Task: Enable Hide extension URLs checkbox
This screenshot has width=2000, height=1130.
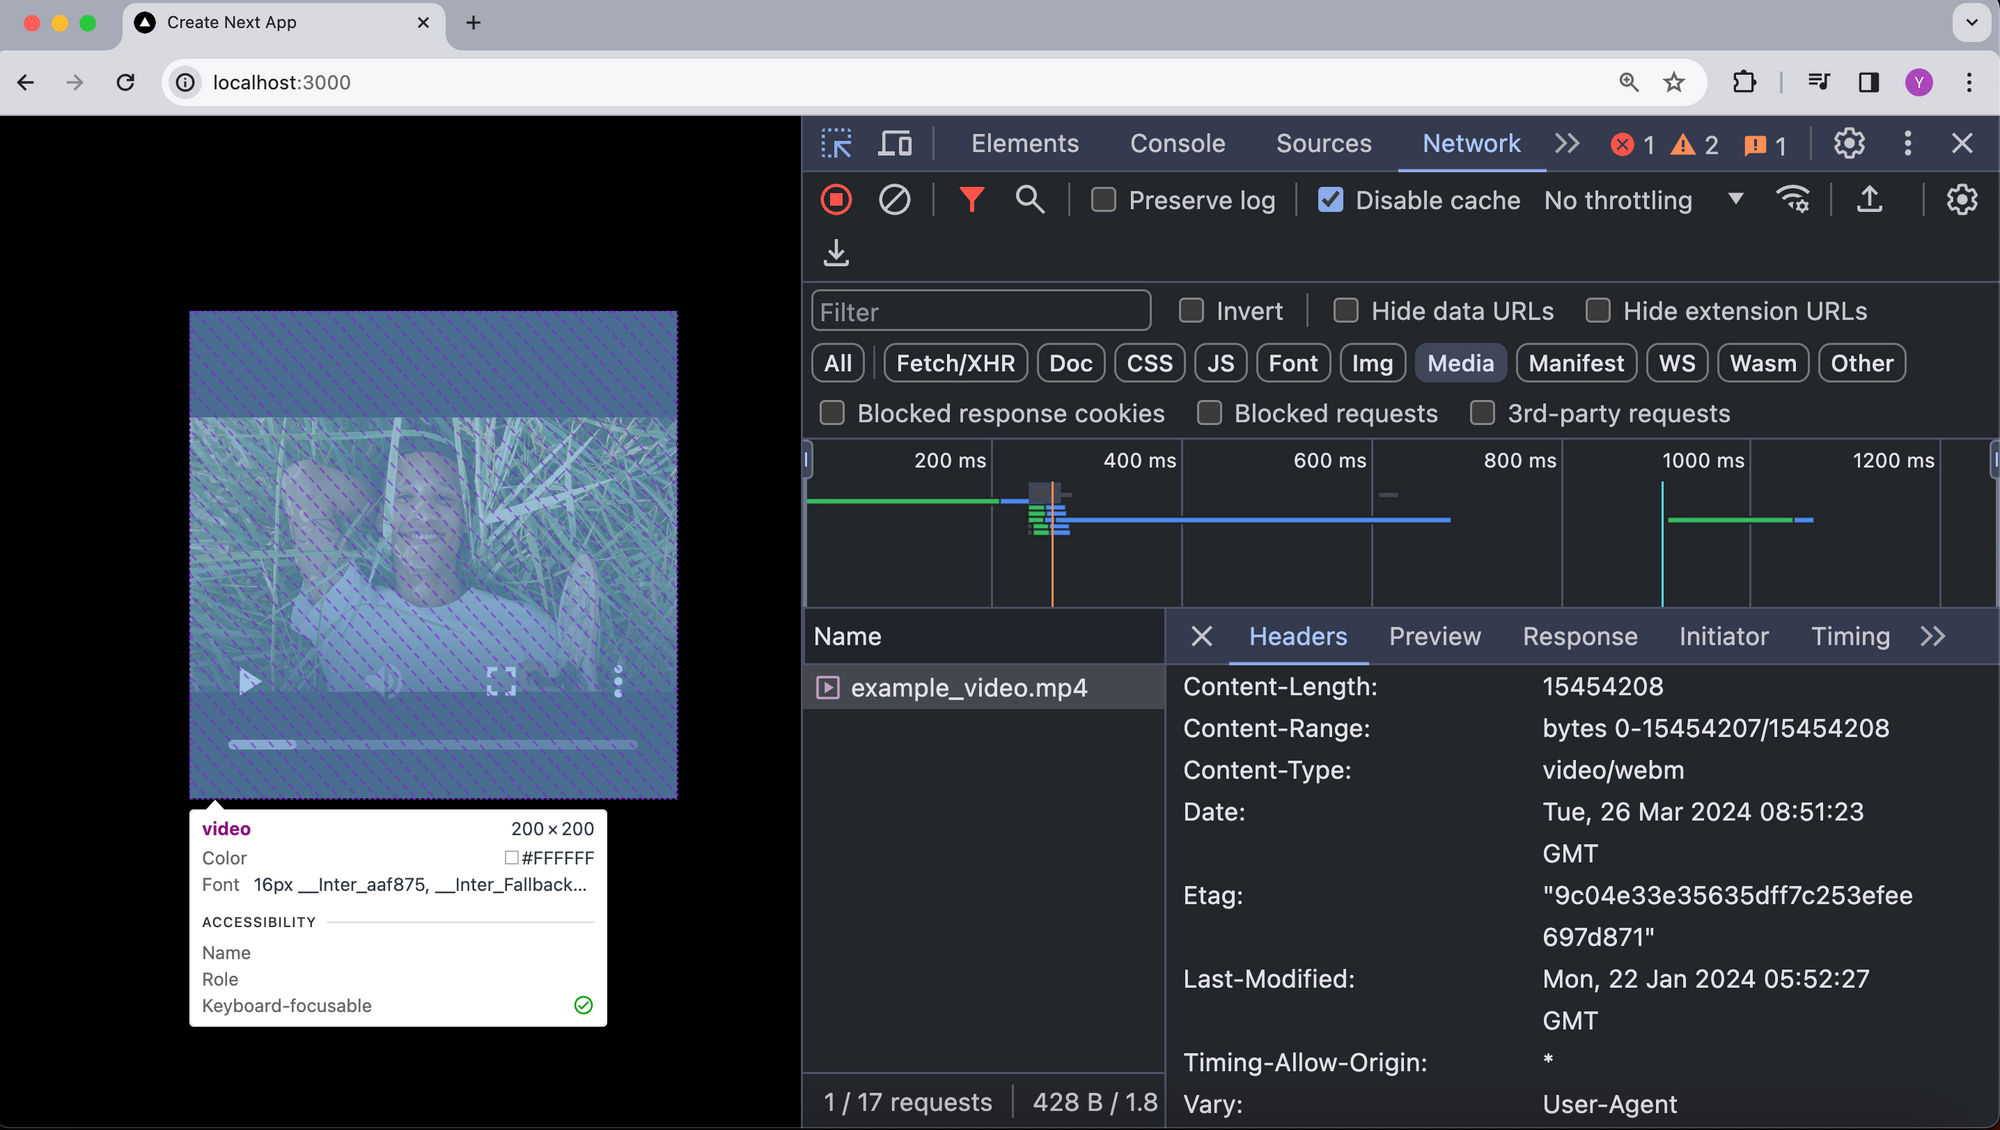Action: point(1598,311)
